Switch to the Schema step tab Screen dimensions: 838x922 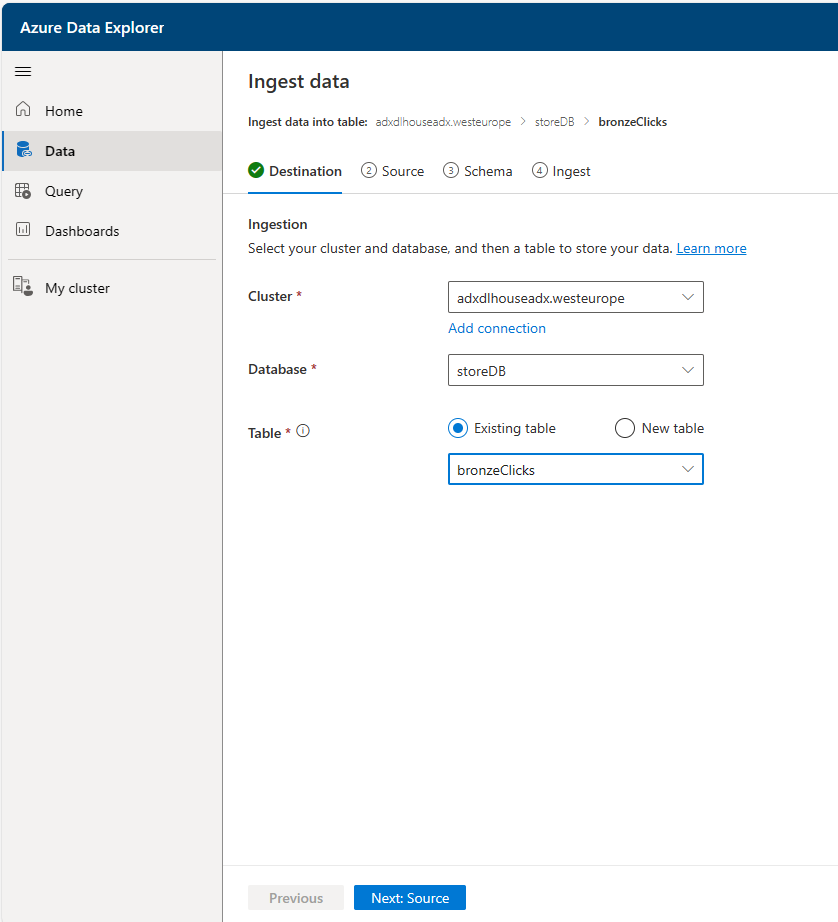coord(478,171)
